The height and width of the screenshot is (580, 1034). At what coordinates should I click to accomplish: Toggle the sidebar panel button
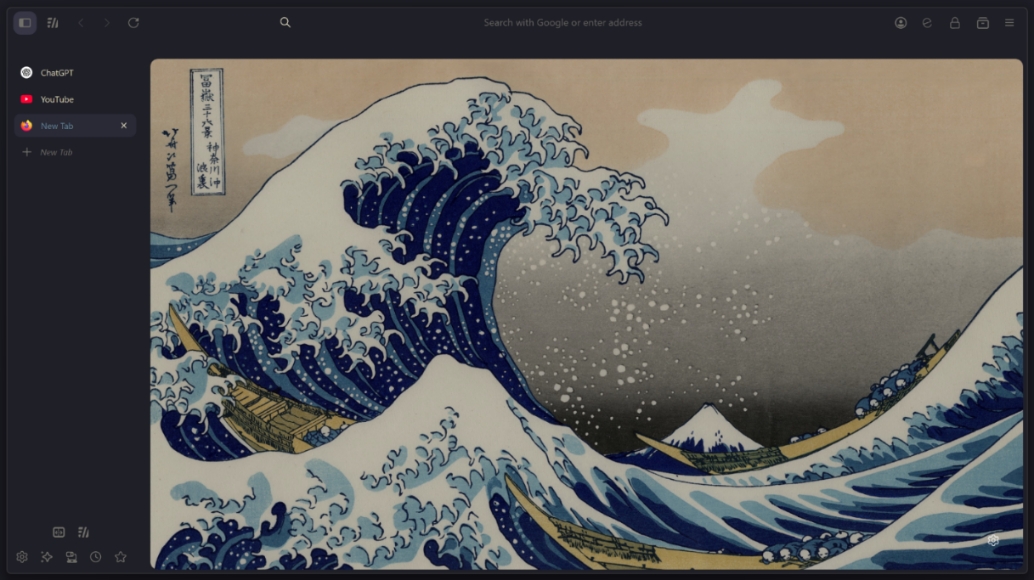tap(25, 22)
